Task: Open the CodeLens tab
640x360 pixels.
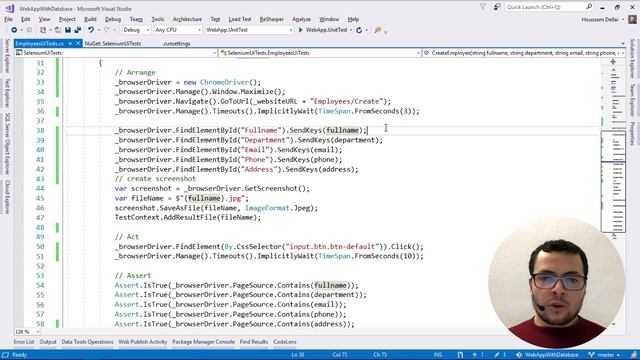Action: tap(285, 342)
